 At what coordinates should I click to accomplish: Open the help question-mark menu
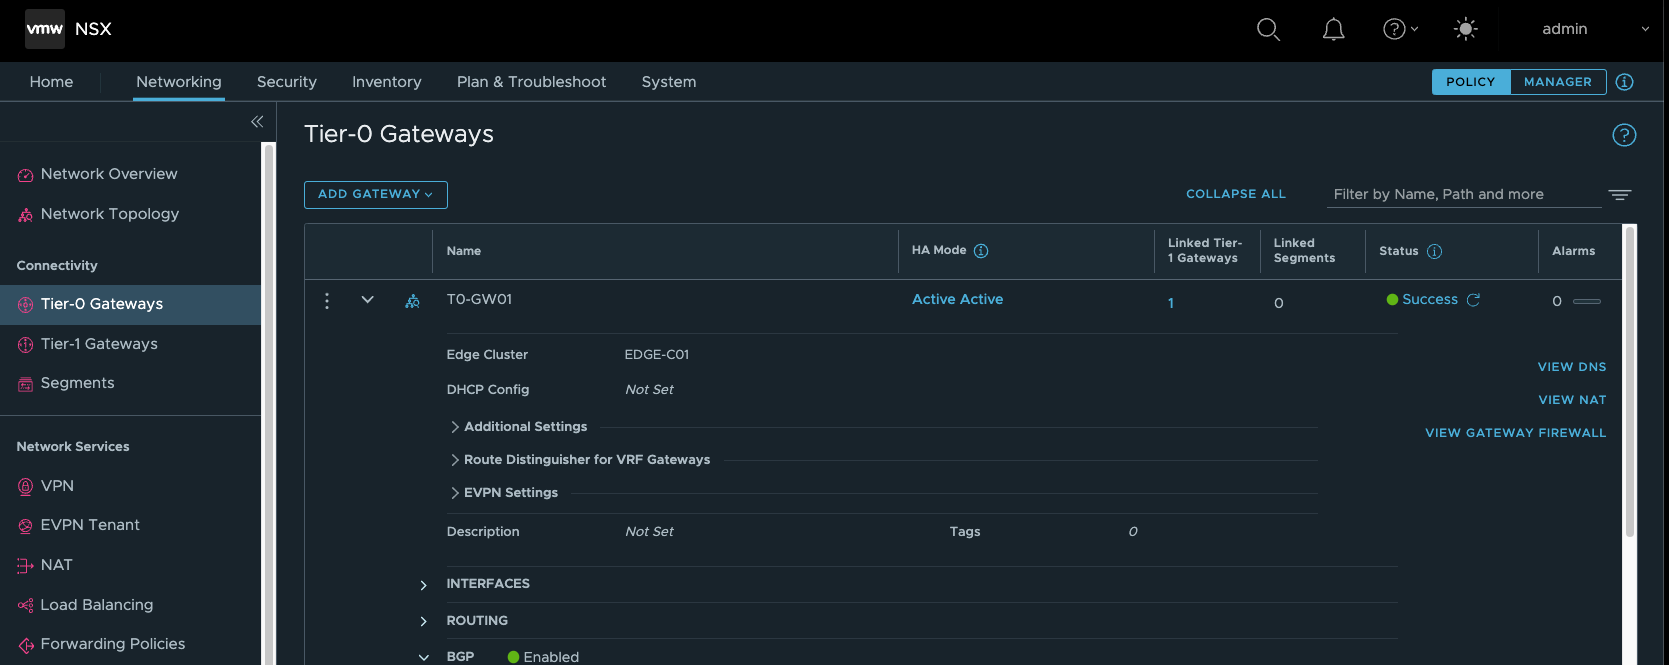1400,29
